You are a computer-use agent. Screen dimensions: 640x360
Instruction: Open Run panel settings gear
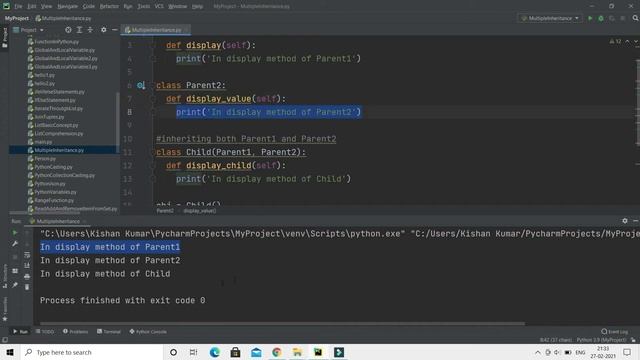coord(625,221)
